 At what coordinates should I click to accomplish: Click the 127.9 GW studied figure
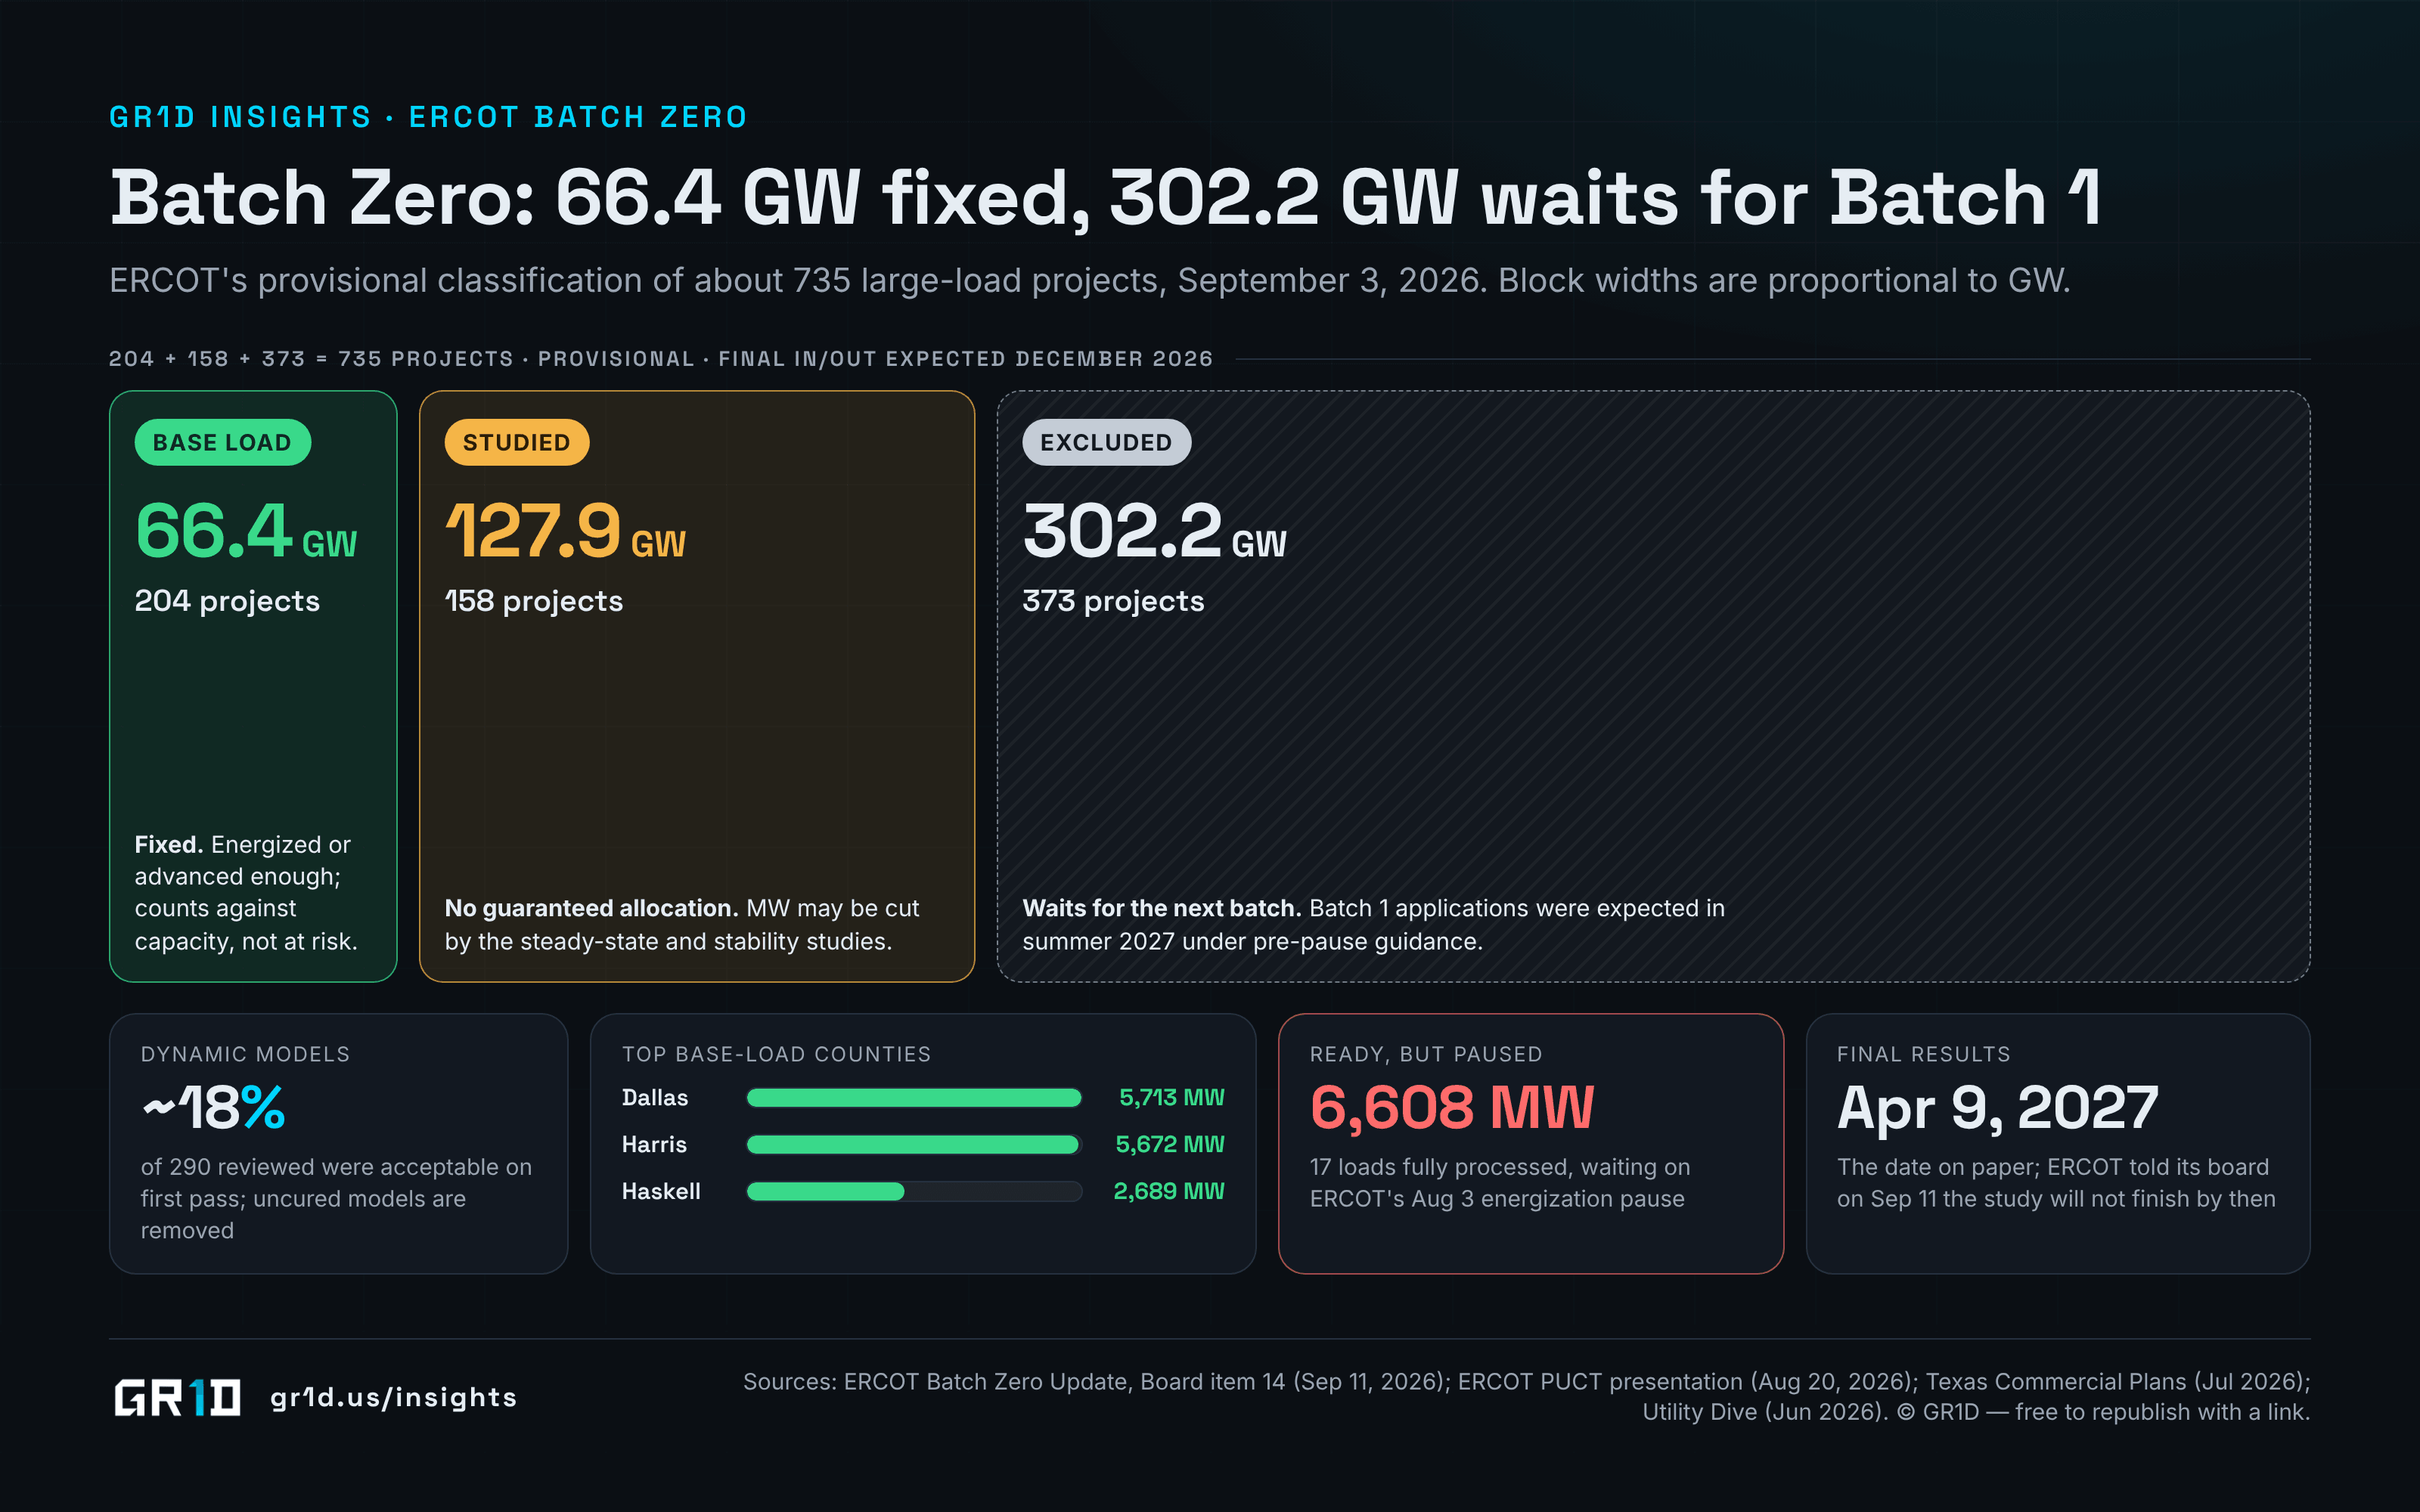pyautogui.click(x=565, y=531)
